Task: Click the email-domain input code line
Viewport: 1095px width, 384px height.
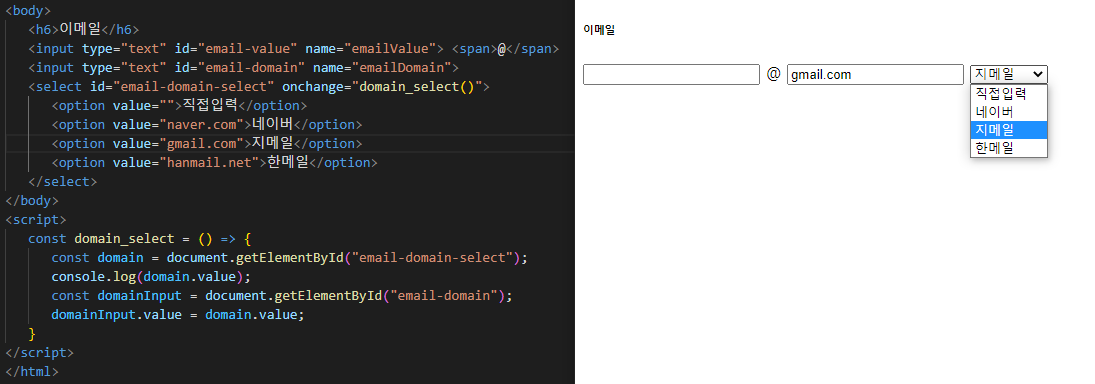Action: pos(243,68)
